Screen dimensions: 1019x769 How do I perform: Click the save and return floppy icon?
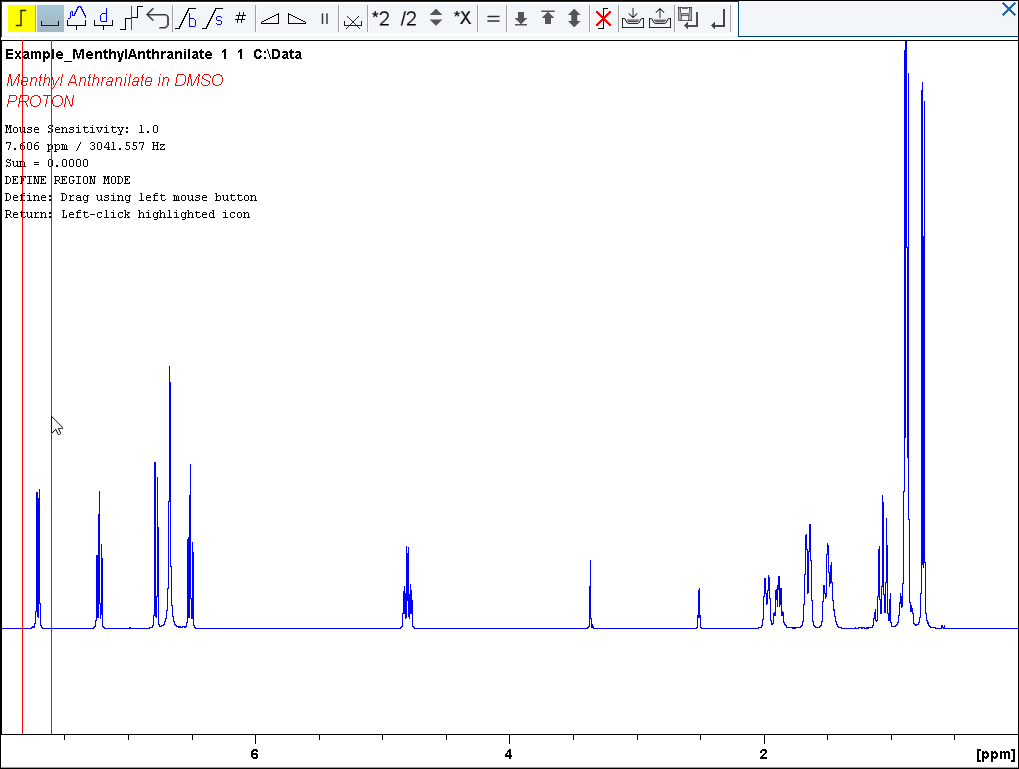pos(688,18)
